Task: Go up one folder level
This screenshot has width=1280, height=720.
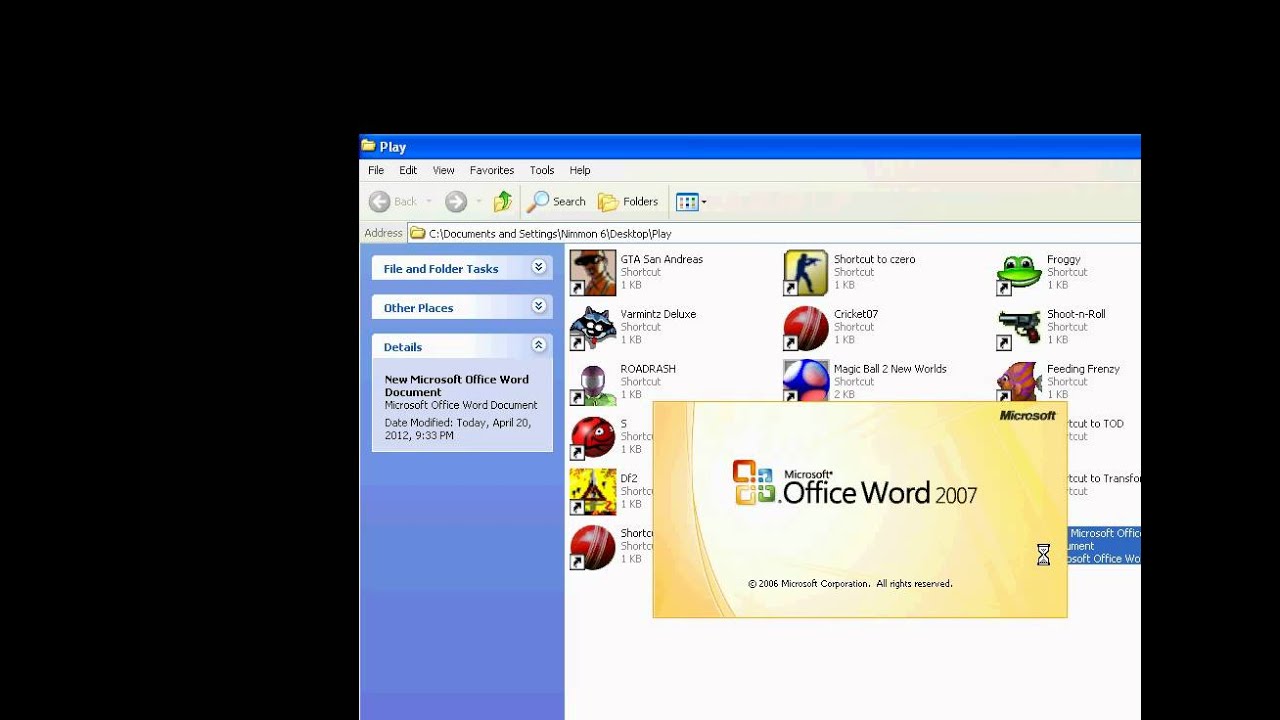Action: click(x=503, y=202)
